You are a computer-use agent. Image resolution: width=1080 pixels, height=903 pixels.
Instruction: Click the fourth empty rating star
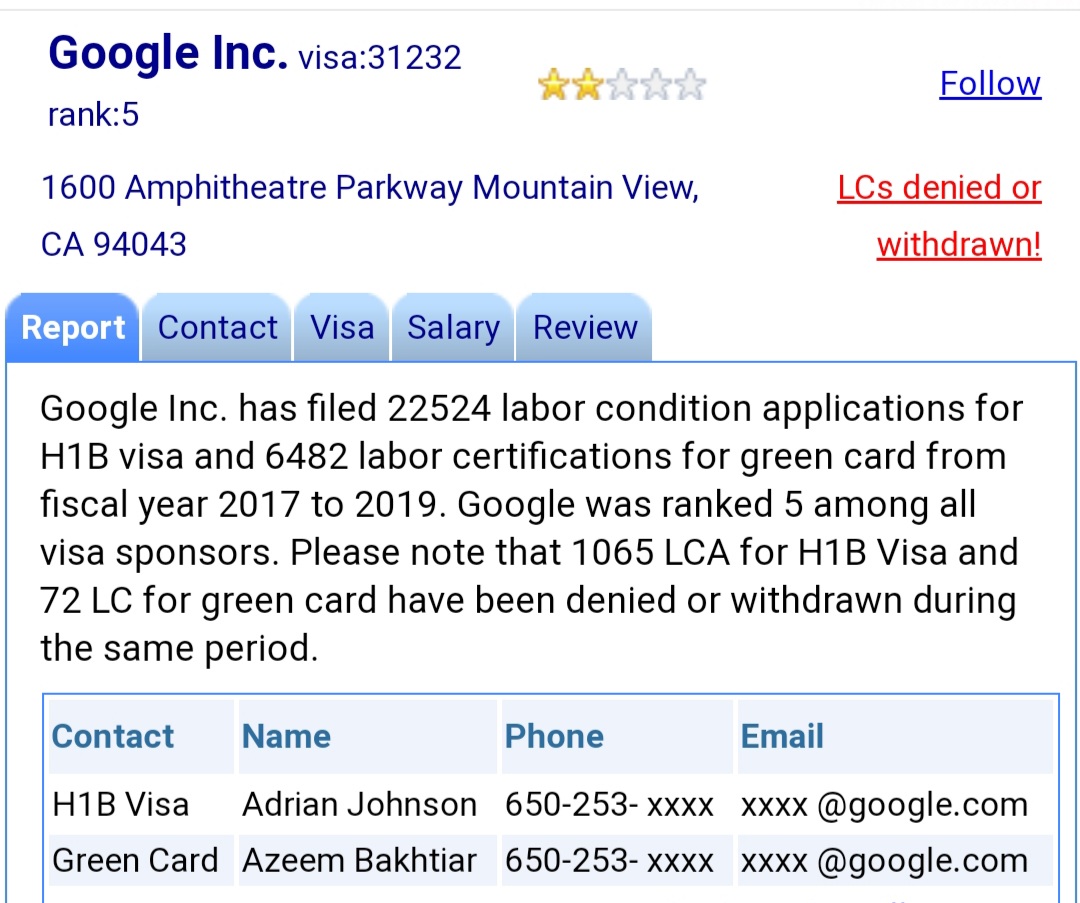pos(655,86)
